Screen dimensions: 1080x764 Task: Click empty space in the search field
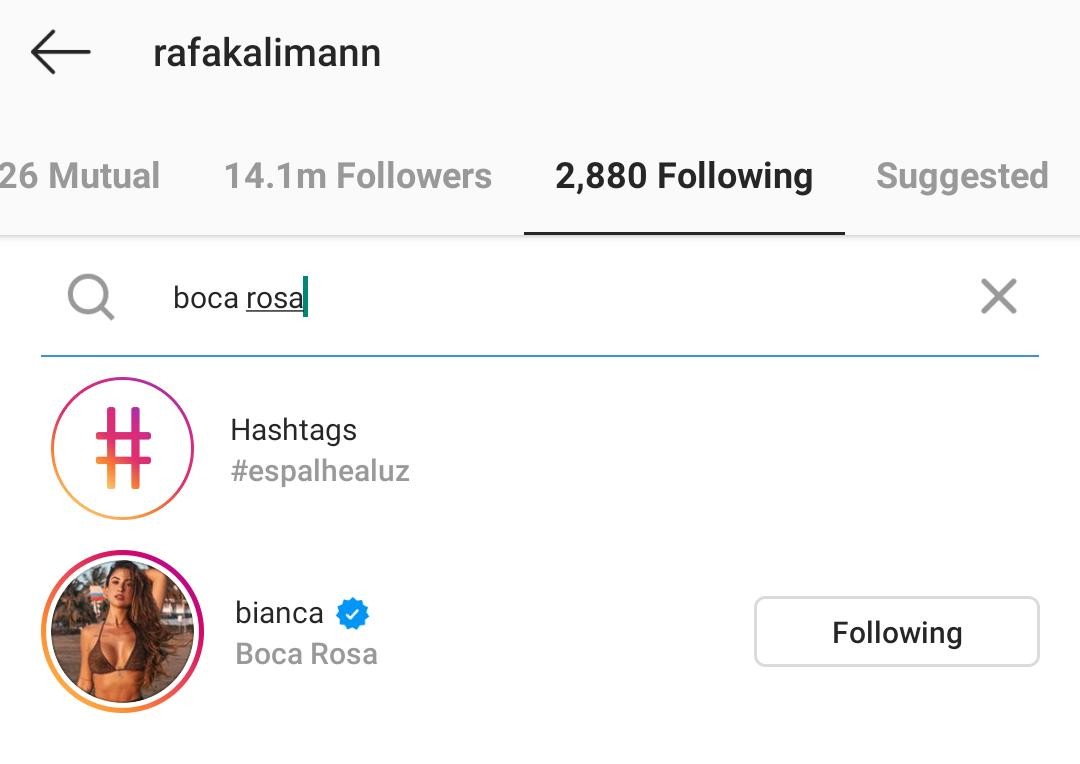[640, 297]
